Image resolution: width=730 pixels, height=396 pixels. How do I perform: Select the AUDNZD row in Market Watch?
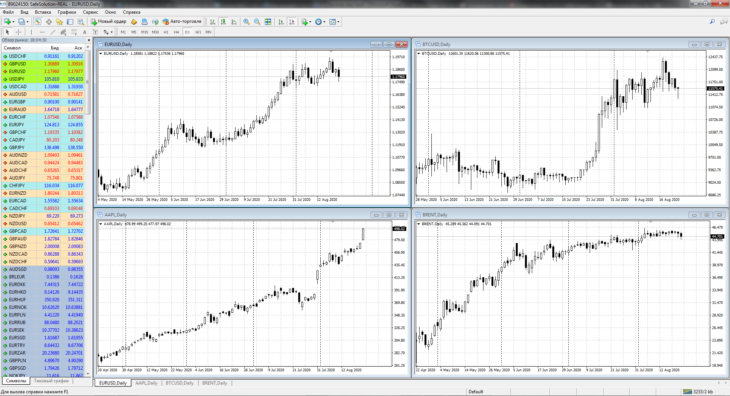pos(43,155)
